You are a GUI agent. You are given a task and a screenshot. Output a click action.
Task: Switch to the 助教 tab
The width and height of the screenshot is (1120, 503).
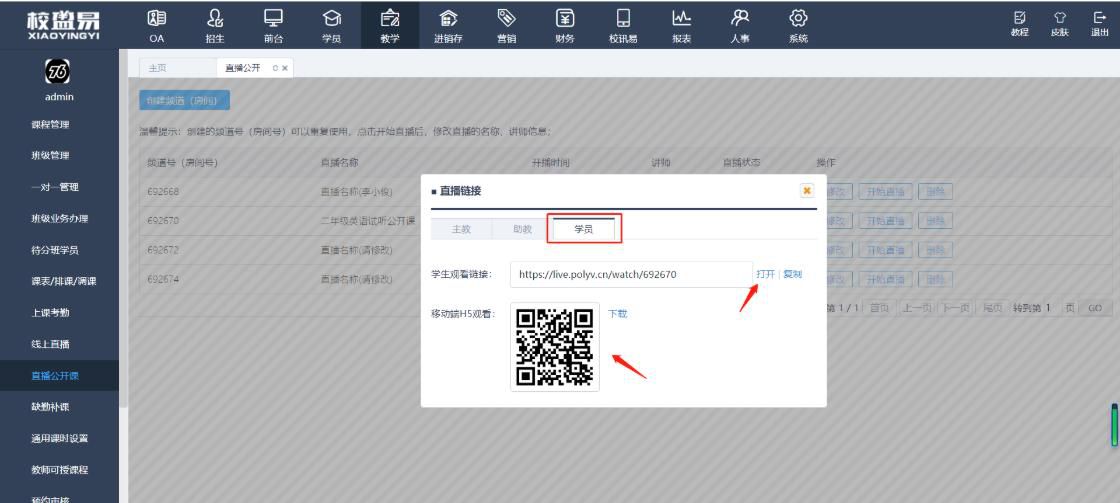click(x=522, y=229)
